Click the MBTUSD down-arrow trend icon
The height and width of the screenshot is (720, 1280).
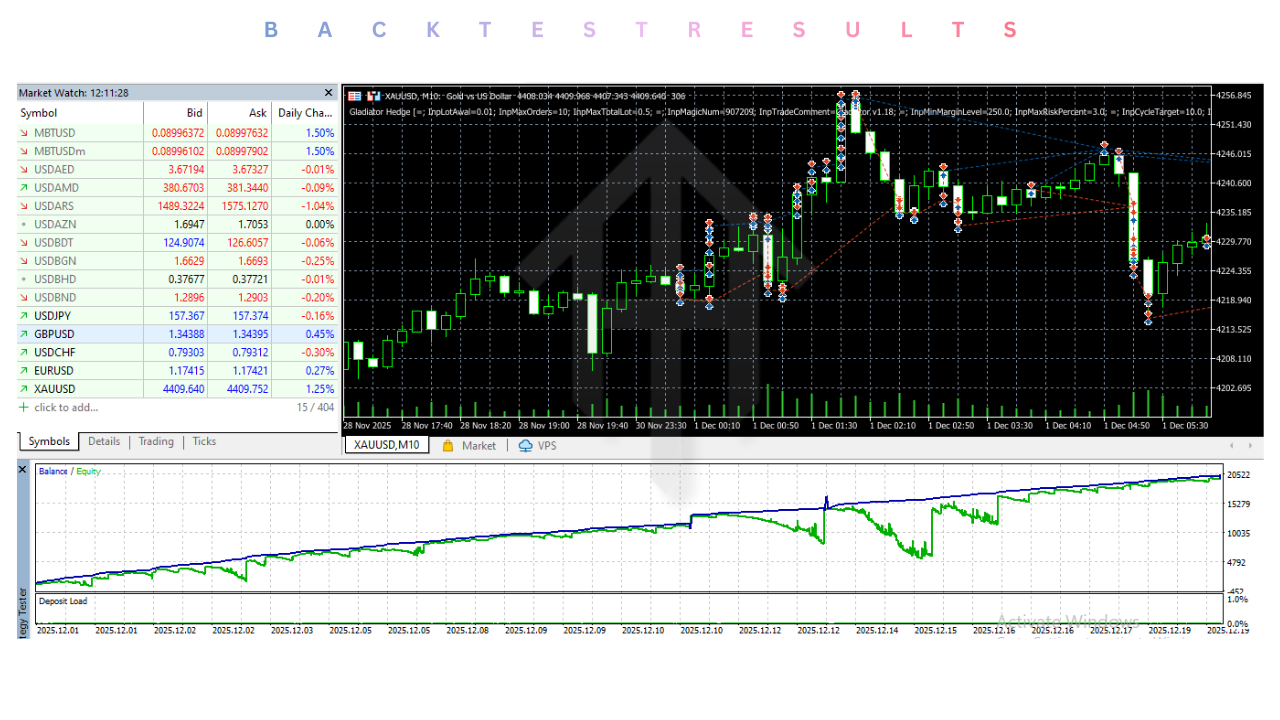click(x=24, y=133)
